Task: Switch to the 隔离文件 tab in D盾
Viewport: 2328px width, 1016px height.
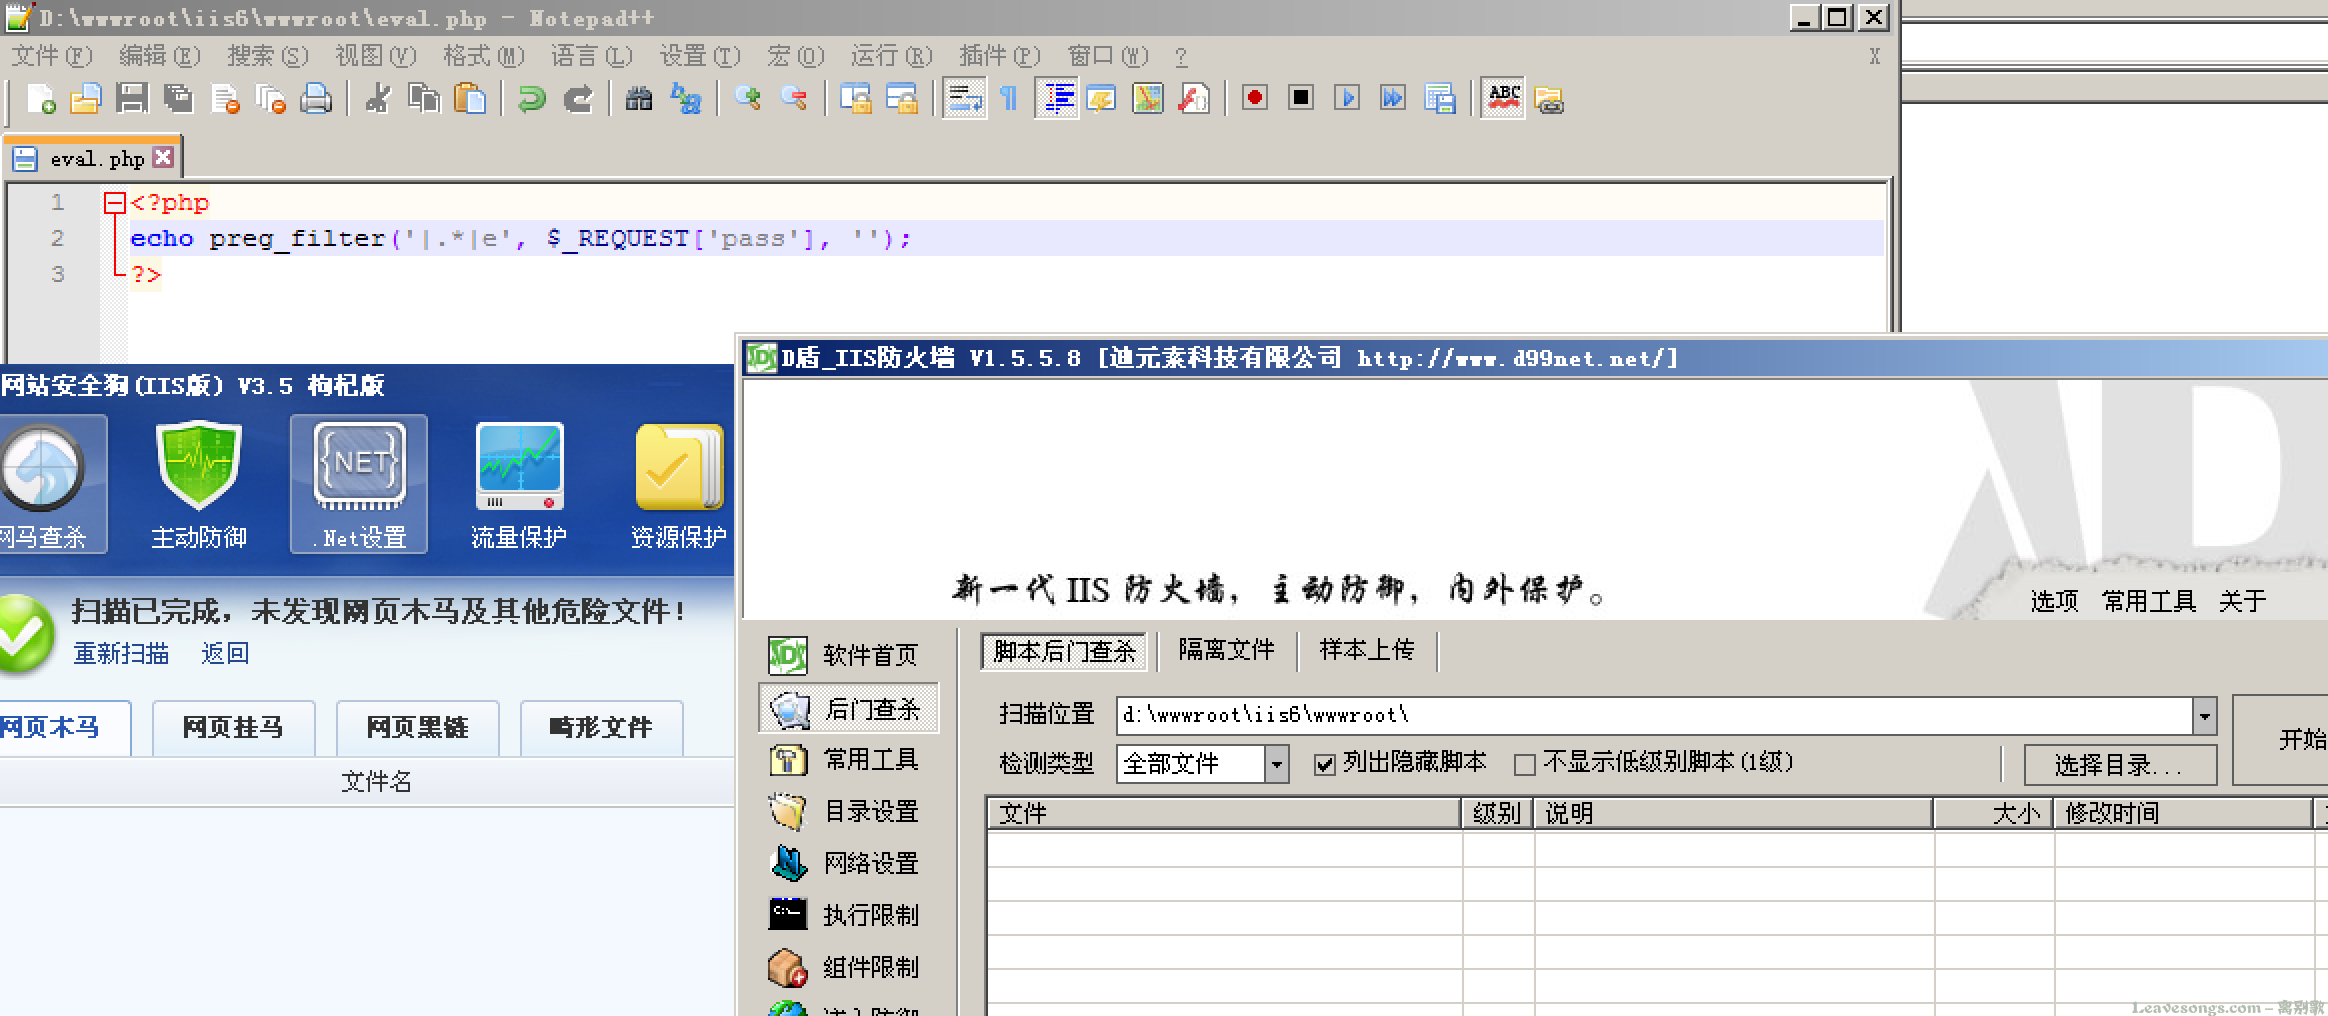Action: click(x=1226, y=650)
